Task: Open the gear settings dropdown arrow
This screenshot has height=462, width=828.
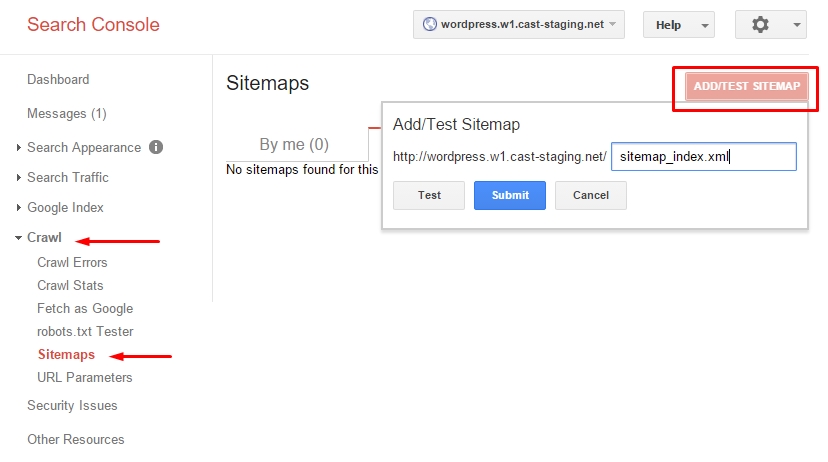Action: [x=797, y=25]
